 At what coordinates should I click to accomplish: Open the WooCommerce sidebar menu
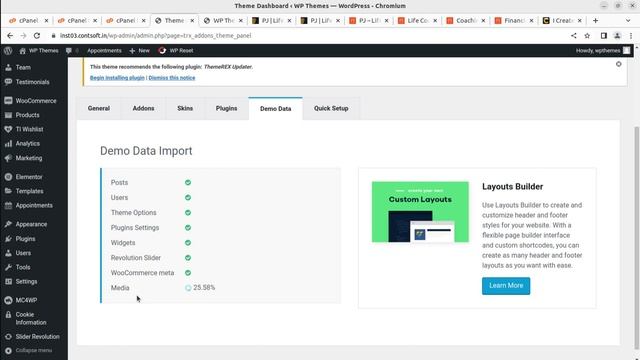(36, 101)
